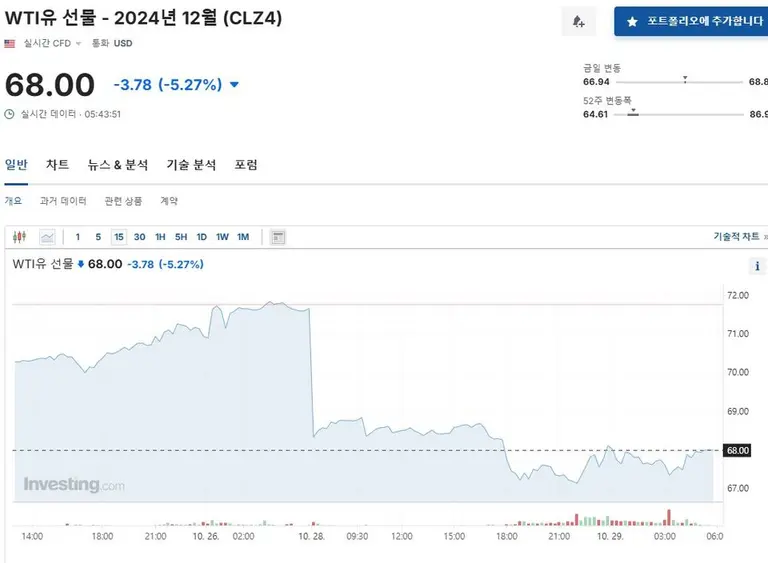Open the 기술적 차트 link

coord(736,237)
